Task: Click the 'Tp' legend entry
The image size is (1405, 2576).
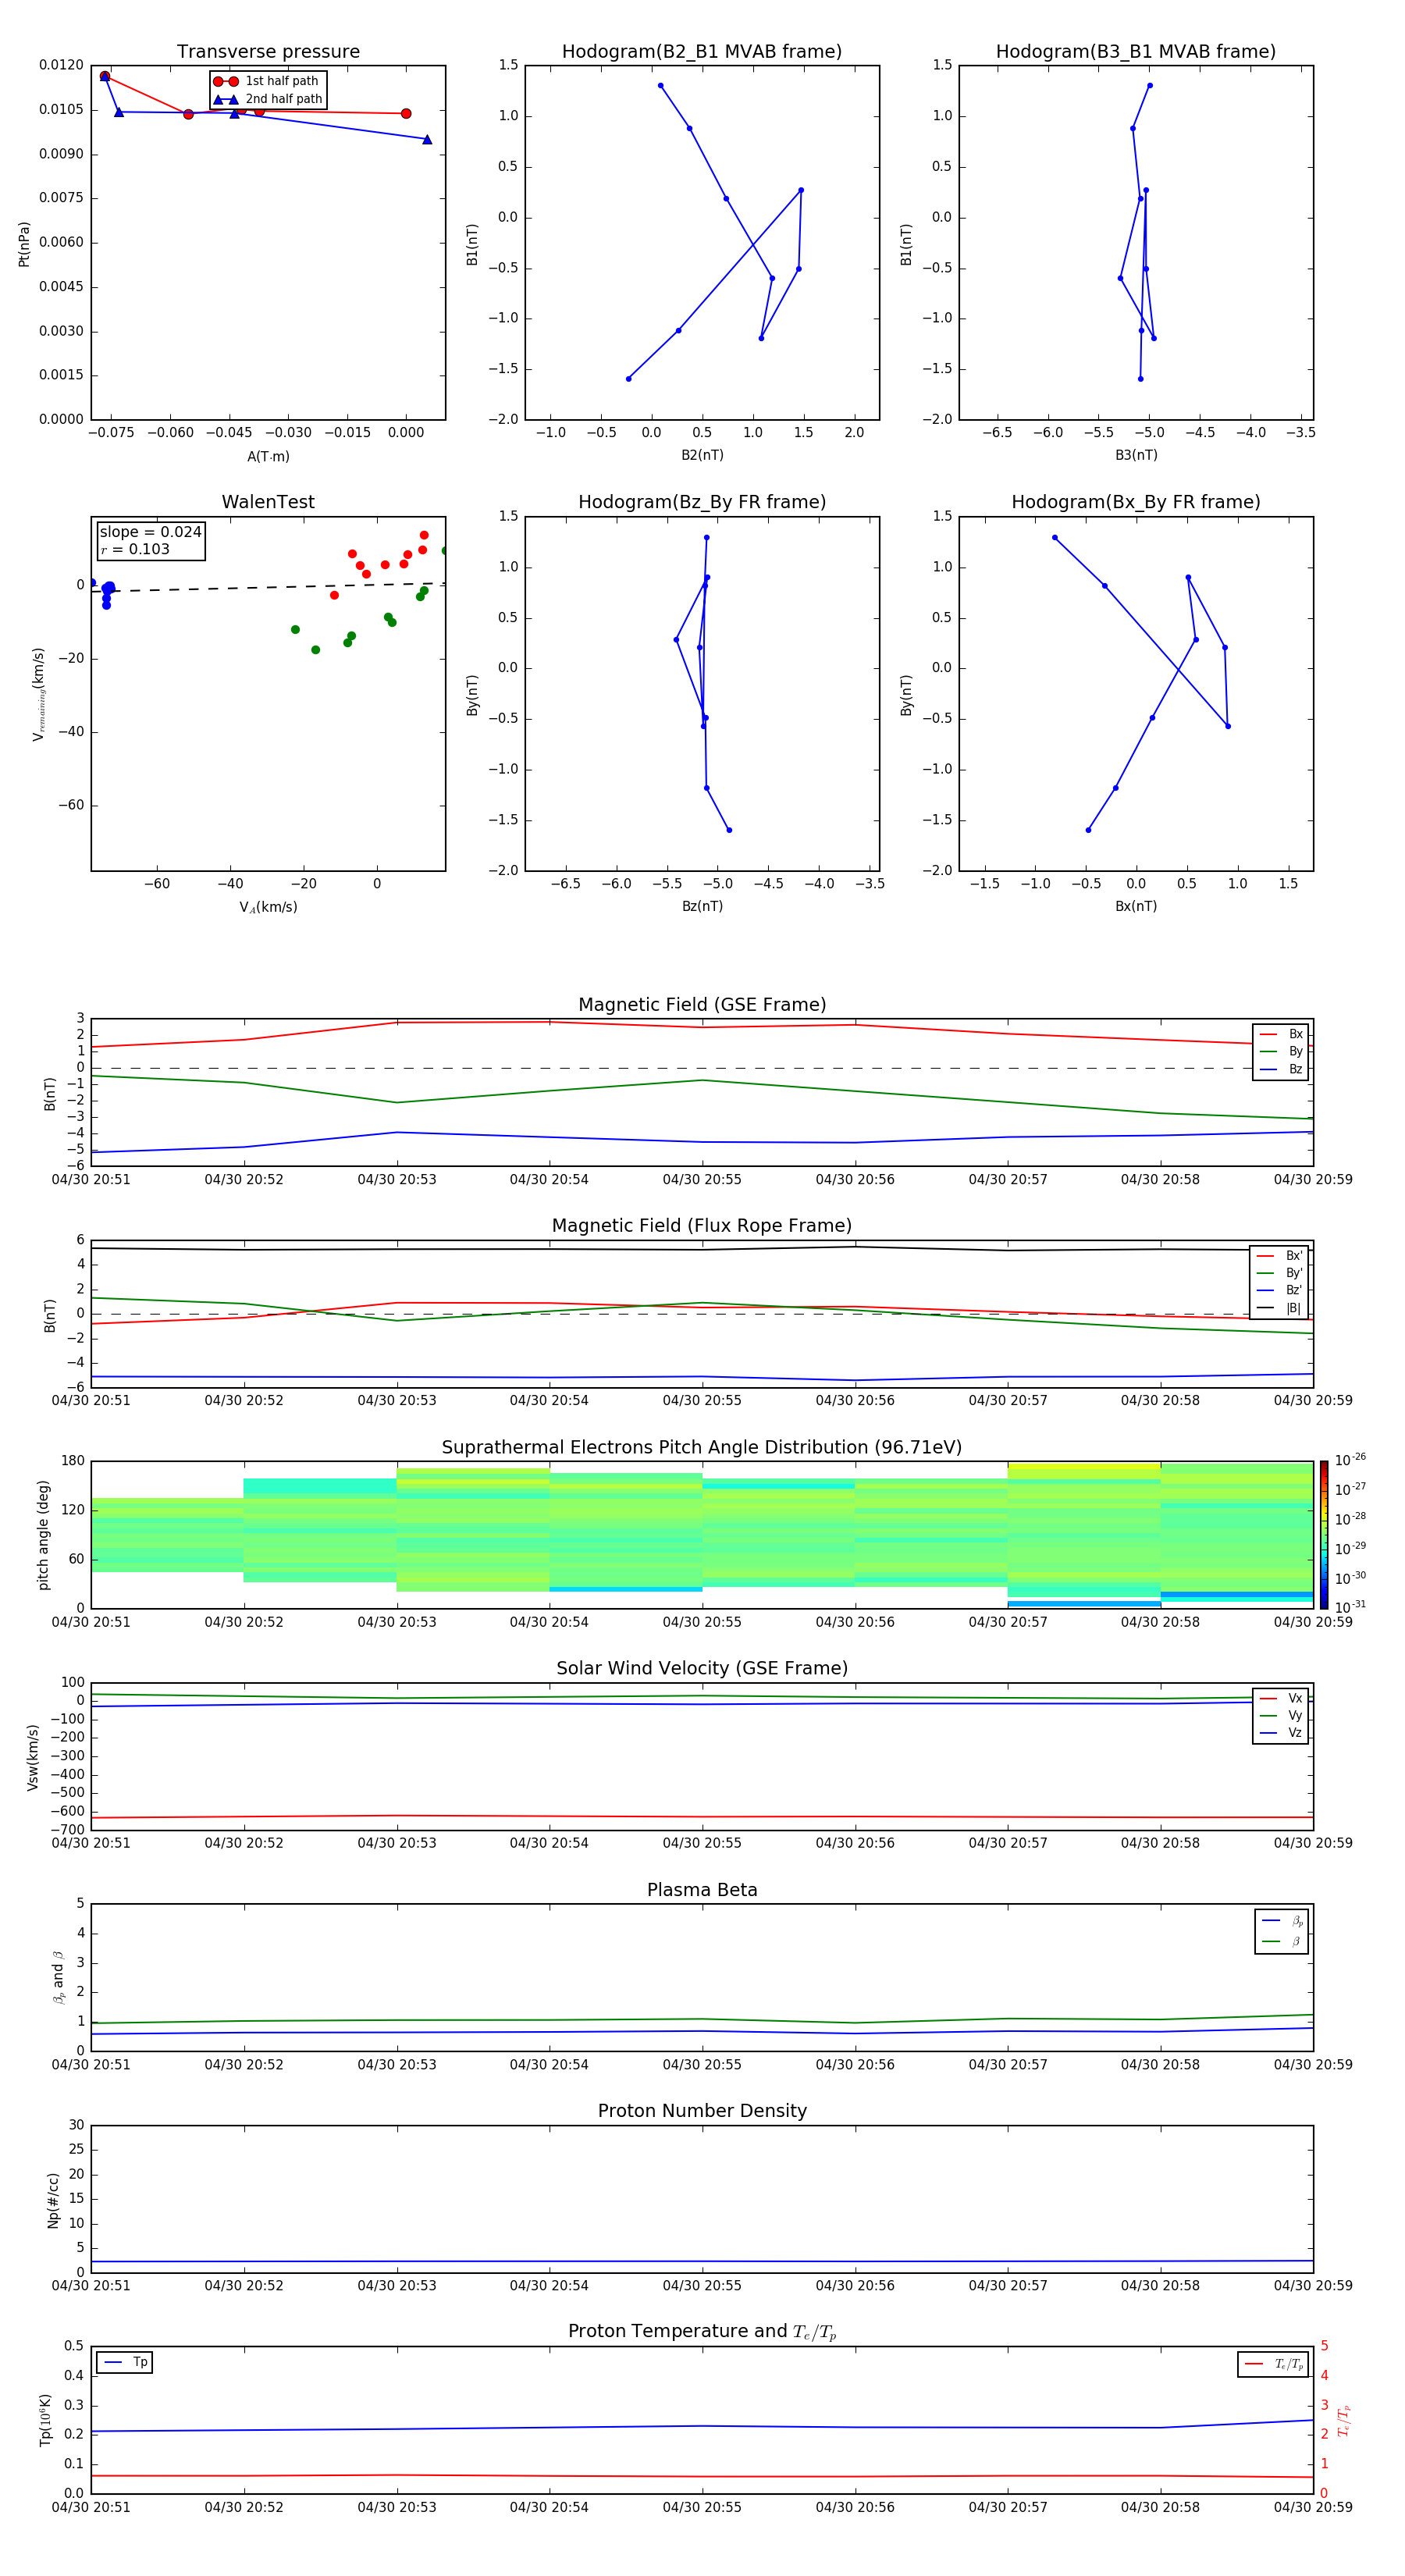Action: click(x=126, y=2362)
